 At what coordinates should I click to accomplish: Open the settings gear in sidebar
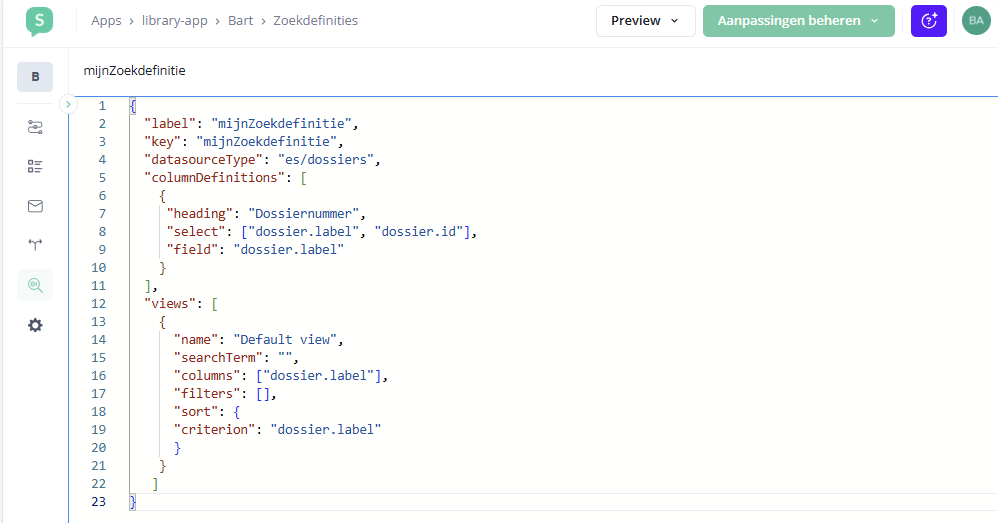35,325
